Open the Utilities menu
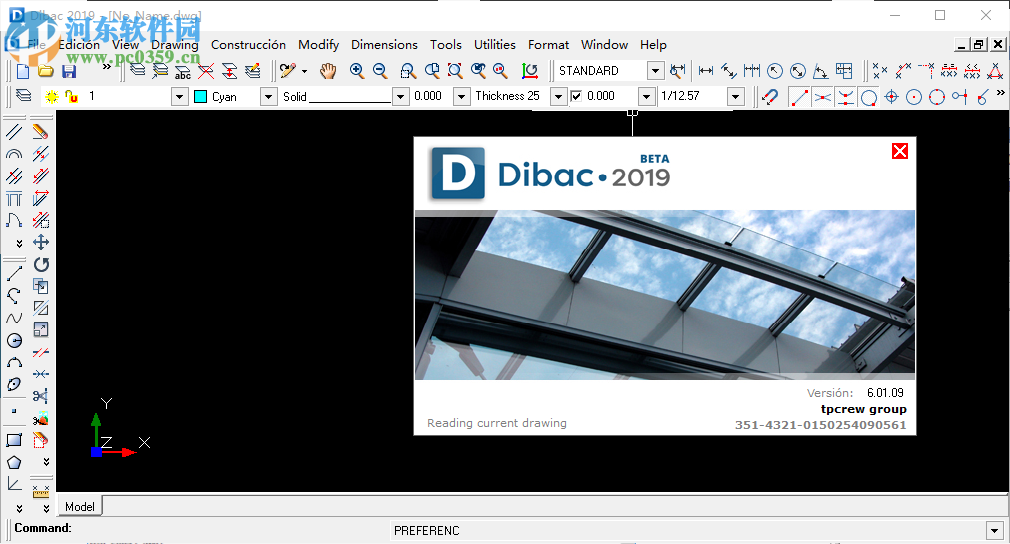 tap(495, 44)
